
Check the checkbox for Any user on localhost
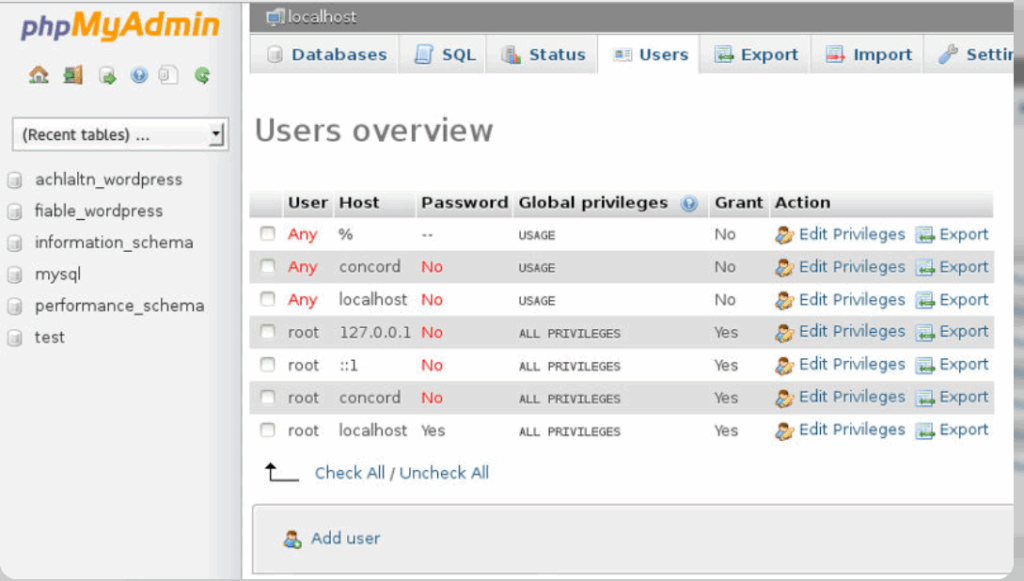tap(267, 299)
